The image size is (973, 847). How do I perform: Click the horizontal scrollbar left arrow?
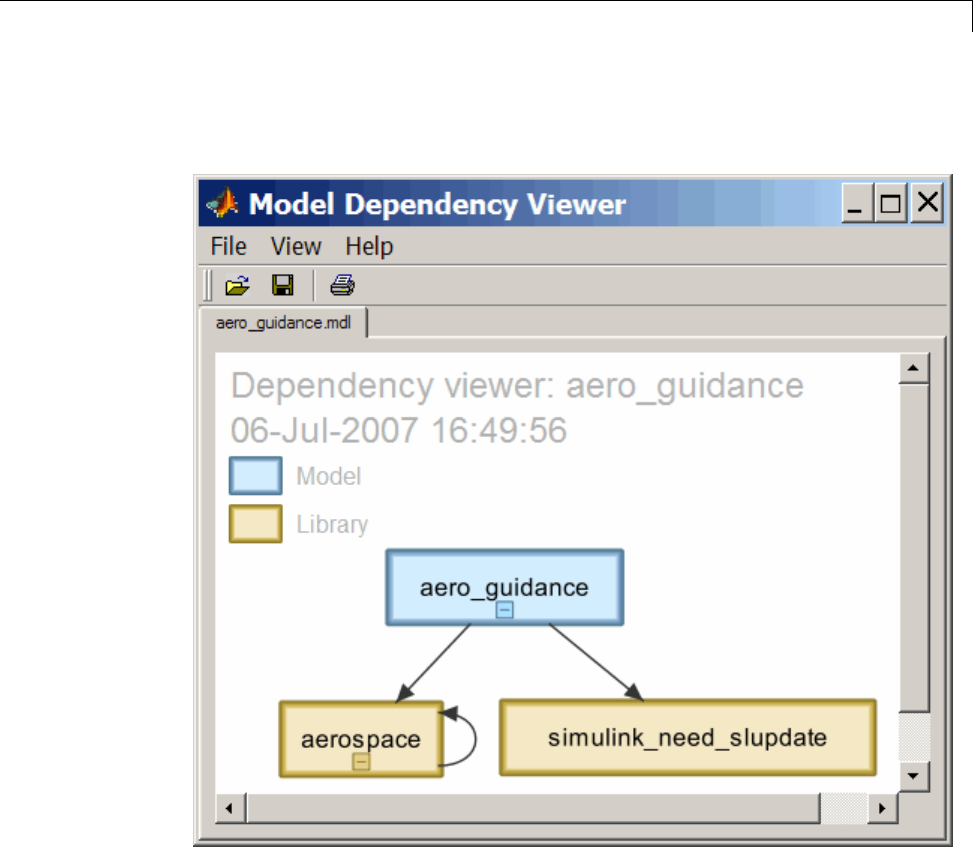[230, 808]
